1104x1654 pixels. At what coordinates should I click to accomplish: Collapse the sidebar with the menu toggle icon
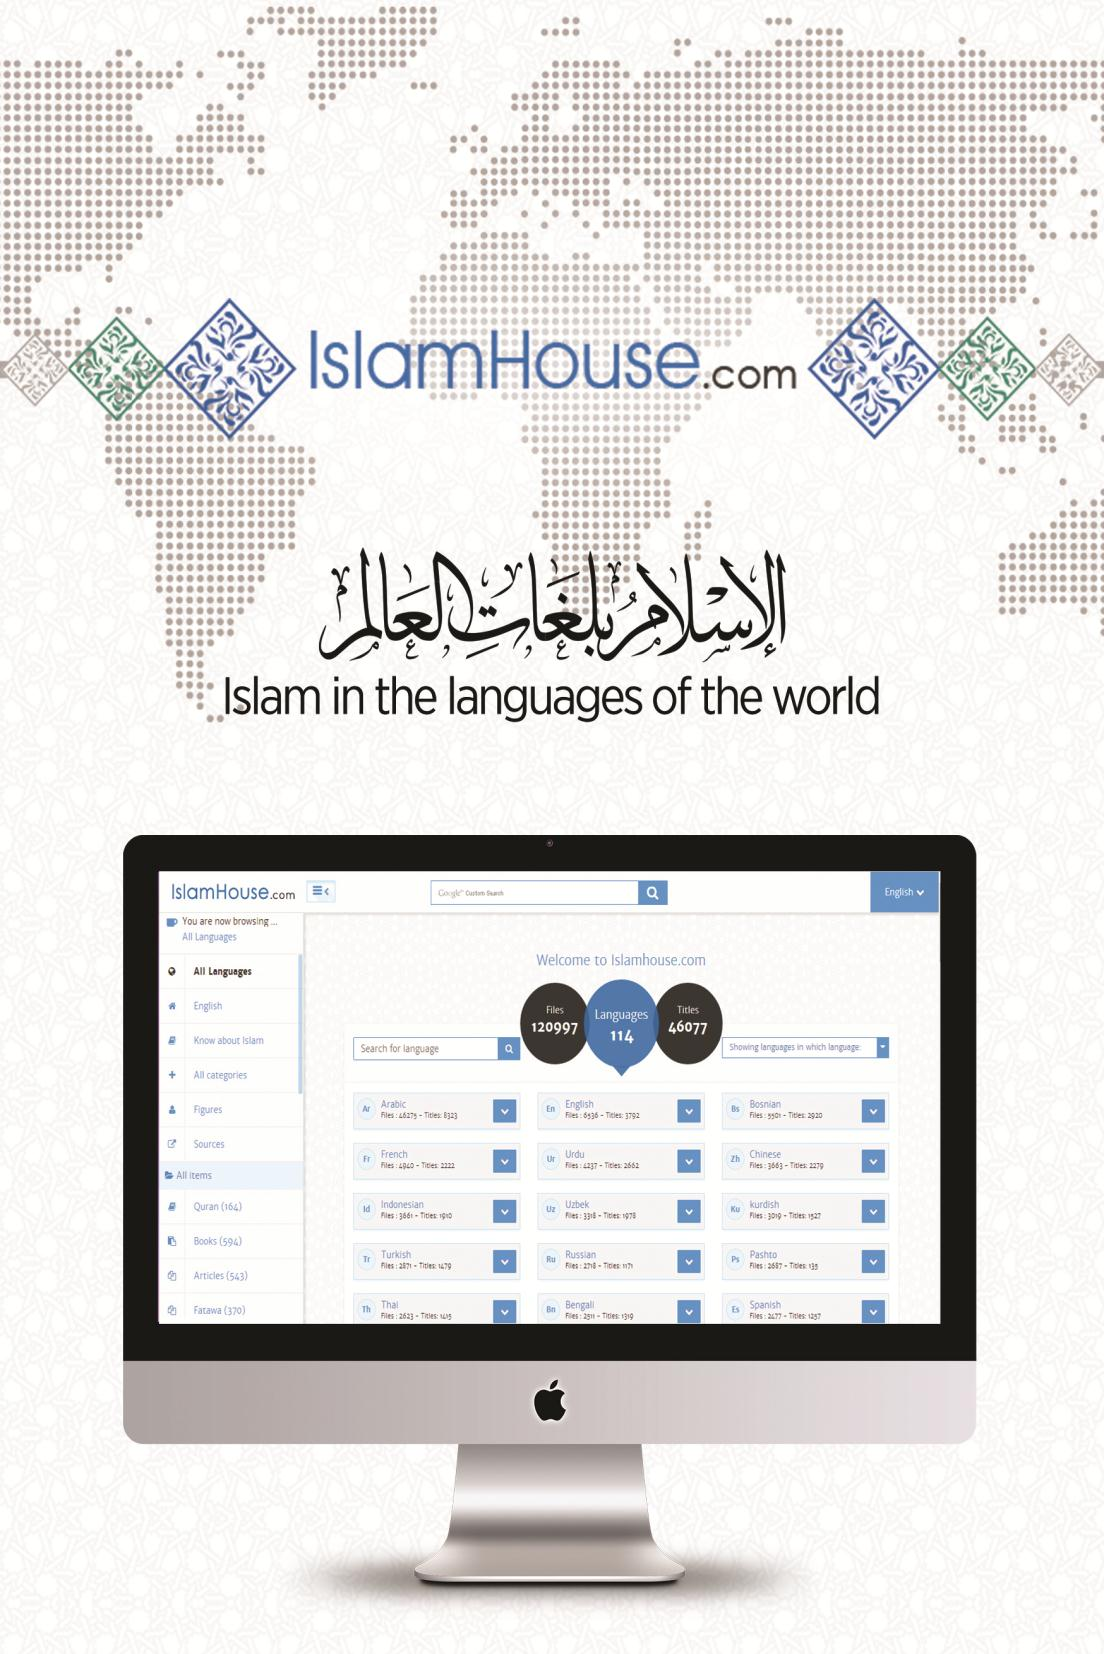(321, 891)
